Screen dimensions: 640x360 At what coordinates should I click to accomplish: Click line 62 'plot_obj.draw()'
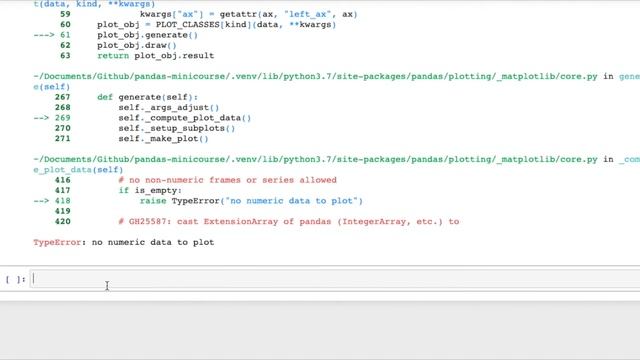(x=137, y=45)
